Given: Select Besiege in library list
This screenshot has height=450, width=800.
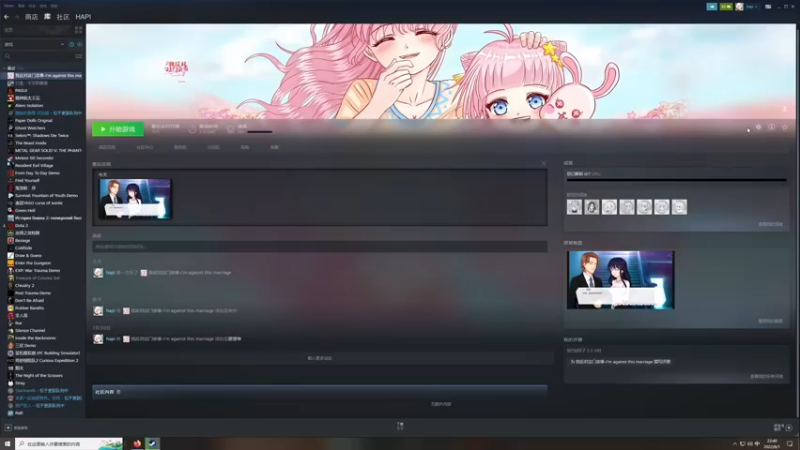Looking at the screenshot, I should pyautogui.click(x=22, y=240).
